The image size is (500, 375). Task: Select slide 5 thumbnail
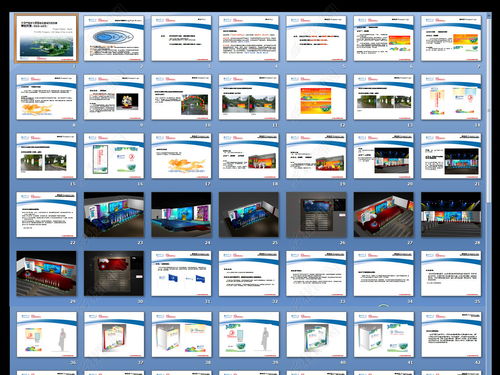[x=316, y=38]
